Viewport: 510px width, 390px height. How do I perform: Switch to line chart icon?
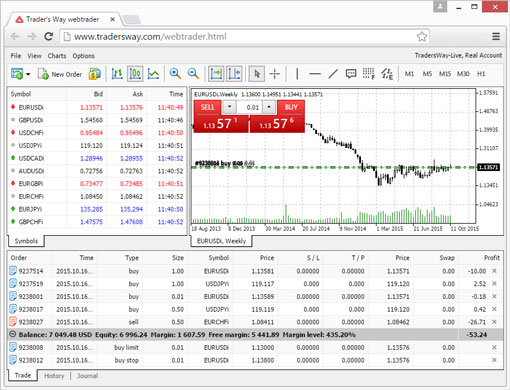pyautogui.click(x=153, y=74)
